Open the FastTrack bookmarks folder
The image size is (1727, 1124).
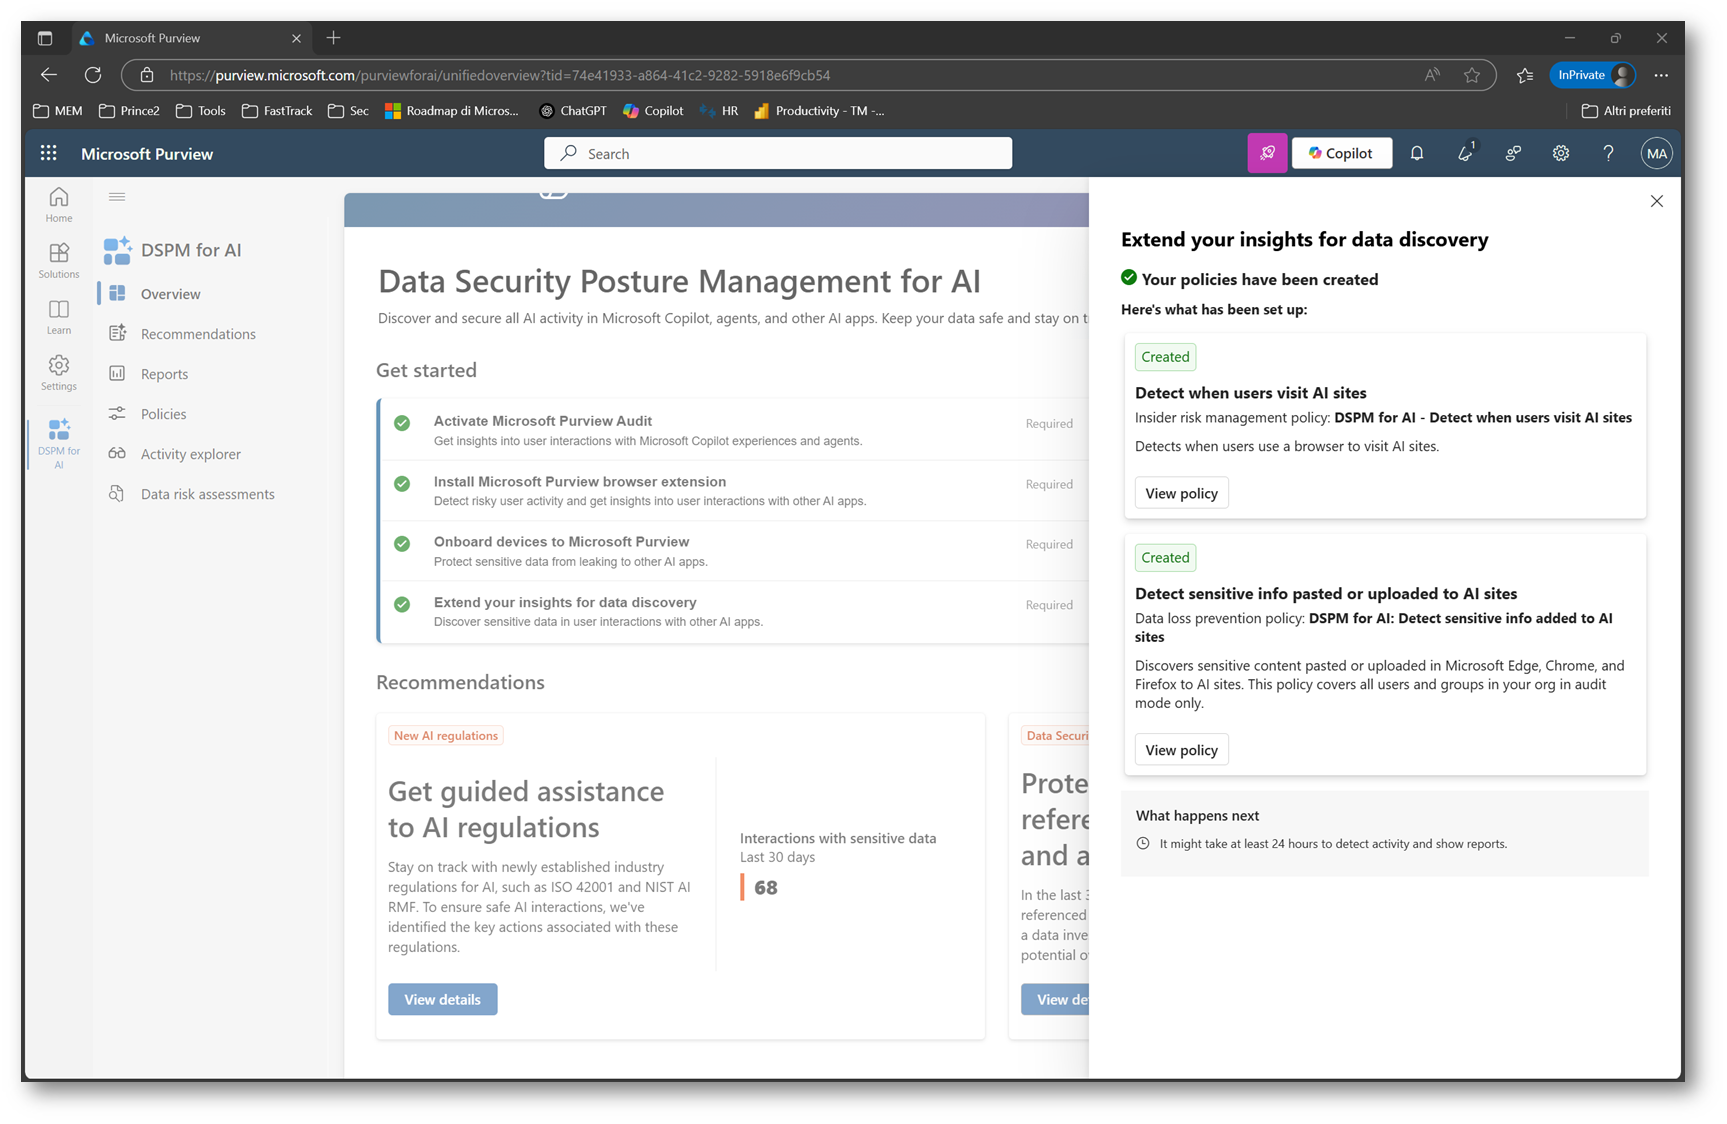coord(277,111)
